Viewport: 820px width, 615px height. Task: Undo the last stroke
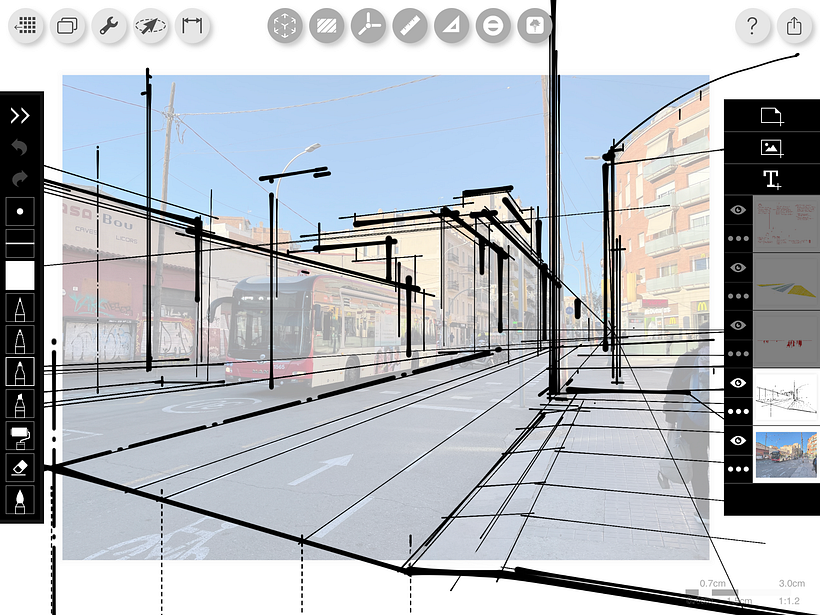pos(20,147)
